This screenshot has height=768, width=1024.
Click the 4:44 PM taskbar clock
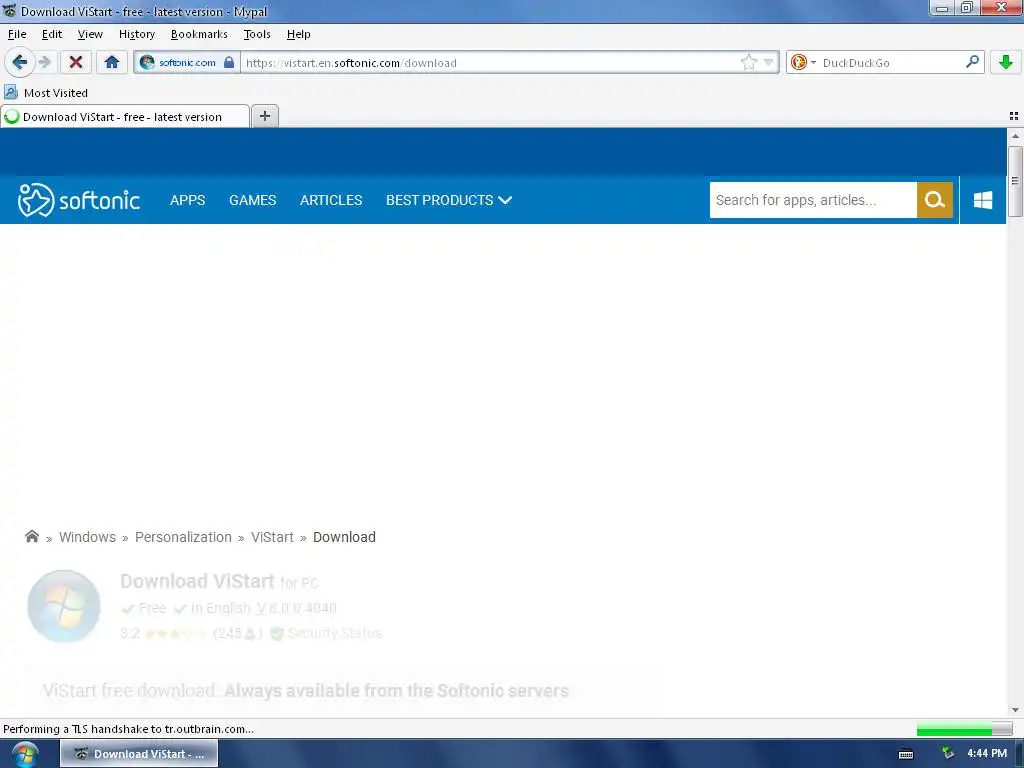[987, 754]
